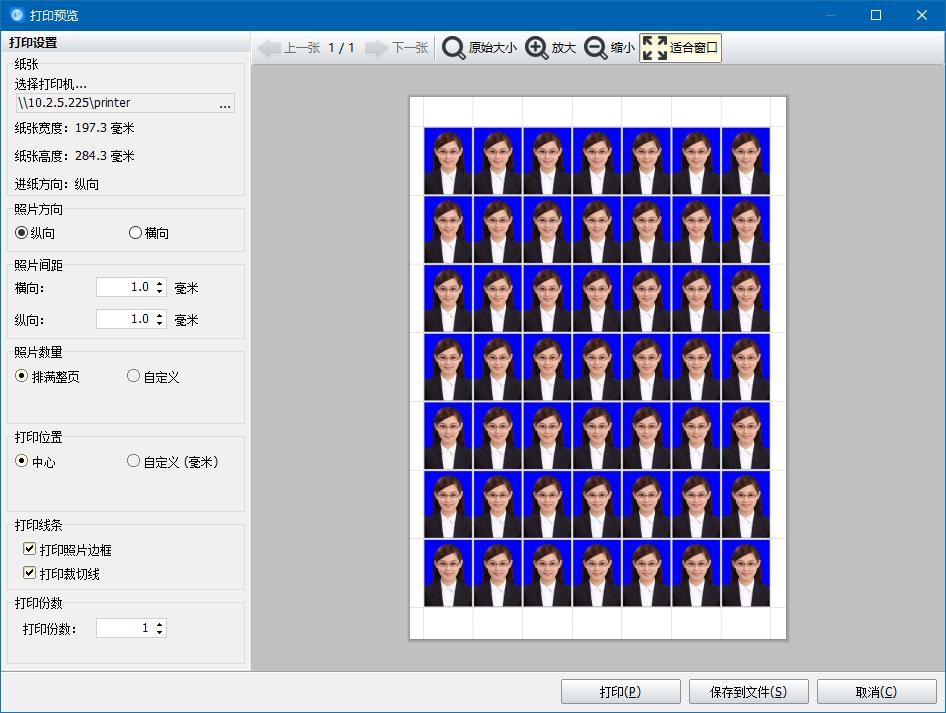Open printer selection with the ... button
This screenshot has width=946, height=713.
tap(225, 103)
